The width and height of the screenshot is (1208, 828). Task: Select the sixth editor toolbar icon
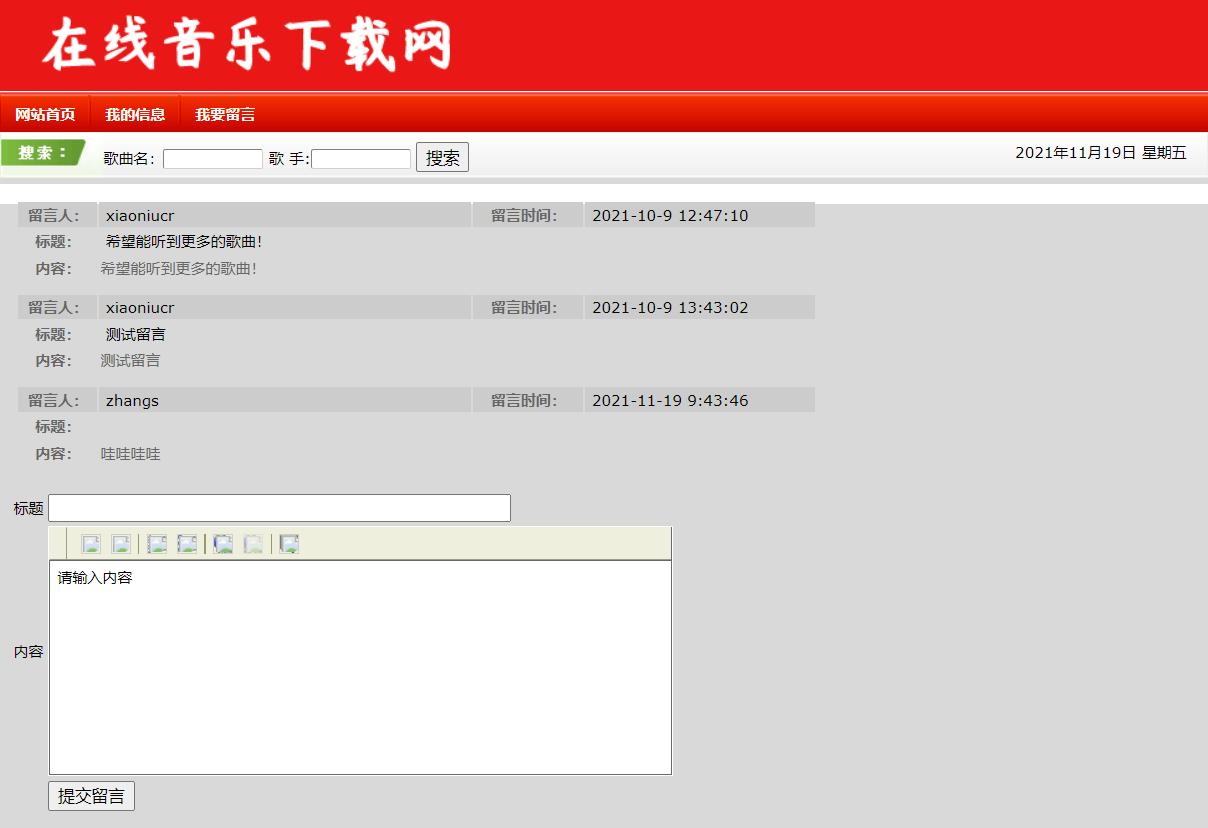tap(251, 543)
